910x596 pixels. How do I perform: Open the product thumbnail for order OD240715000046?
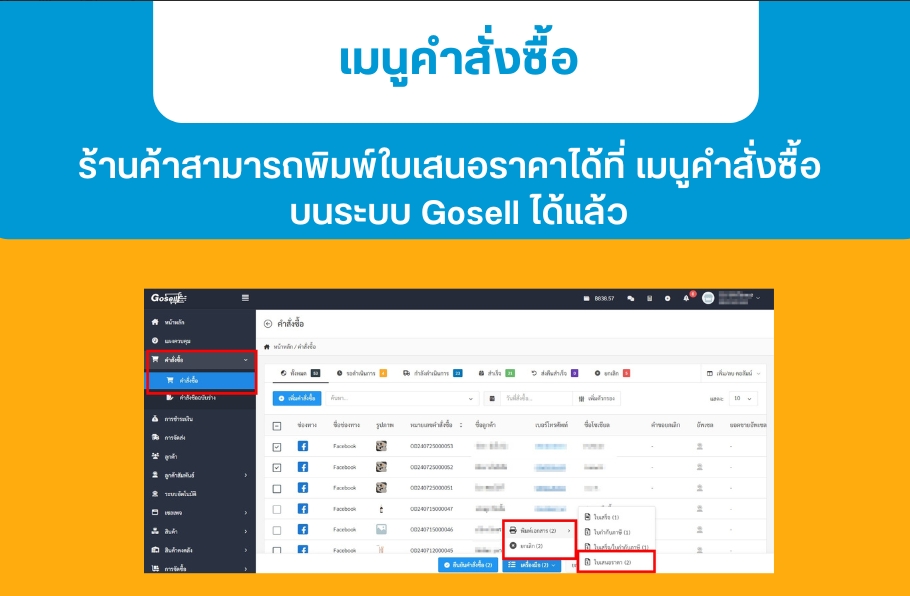pyautogui.click(x=381, y=530)
